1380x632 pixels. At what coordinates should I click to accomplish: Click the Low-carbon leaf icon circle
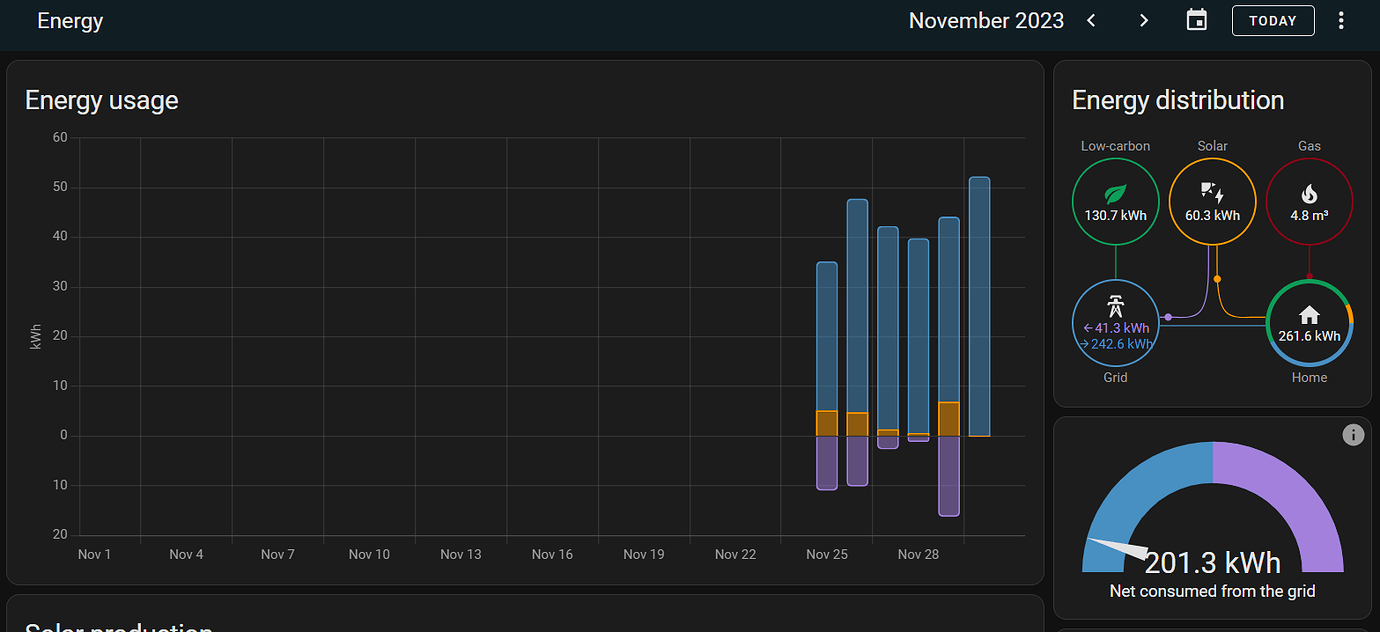pyautogui.click(x=1115, y=202)
